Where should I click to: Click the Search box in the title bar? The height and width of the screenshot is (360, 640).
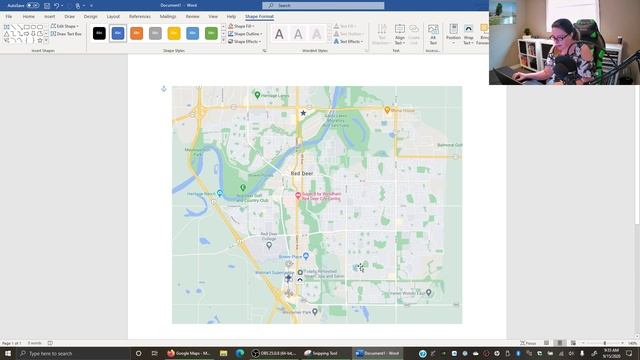323,5
